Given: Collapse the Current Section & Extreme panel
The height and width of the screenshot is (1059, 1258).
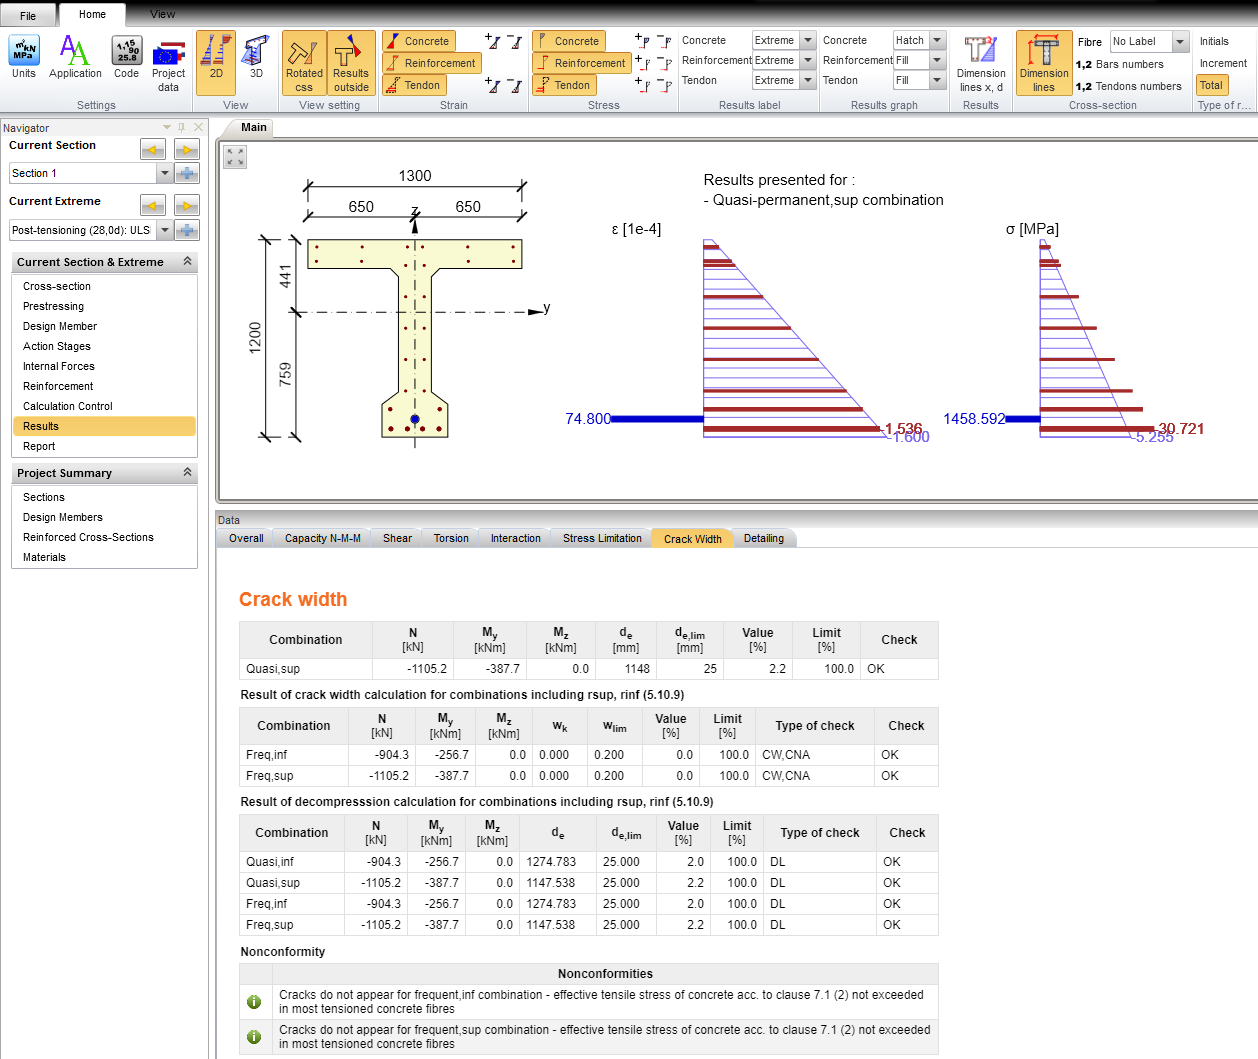Looking at the screenshot, I should click(187, 262).
